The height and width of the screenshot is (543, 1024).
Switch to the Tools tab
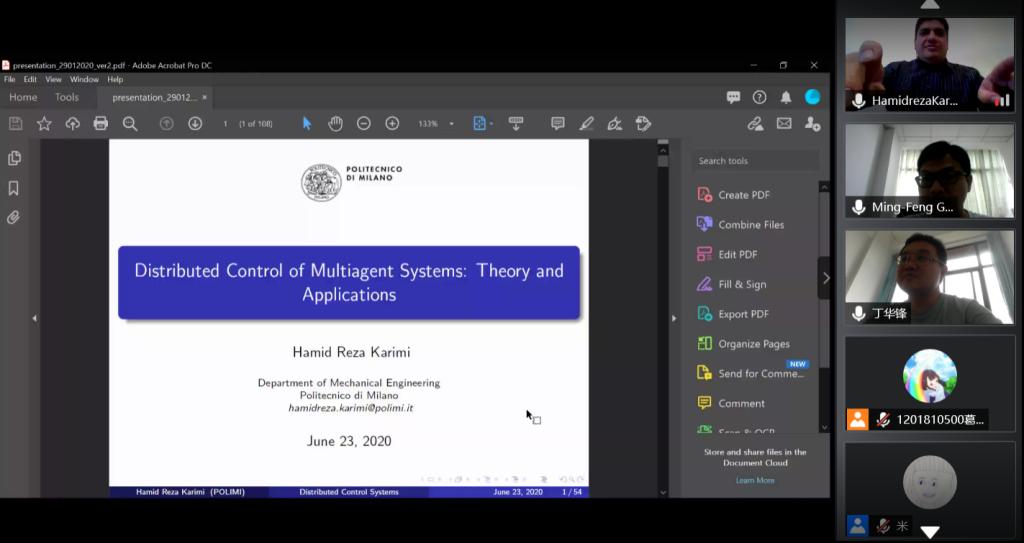67,97
